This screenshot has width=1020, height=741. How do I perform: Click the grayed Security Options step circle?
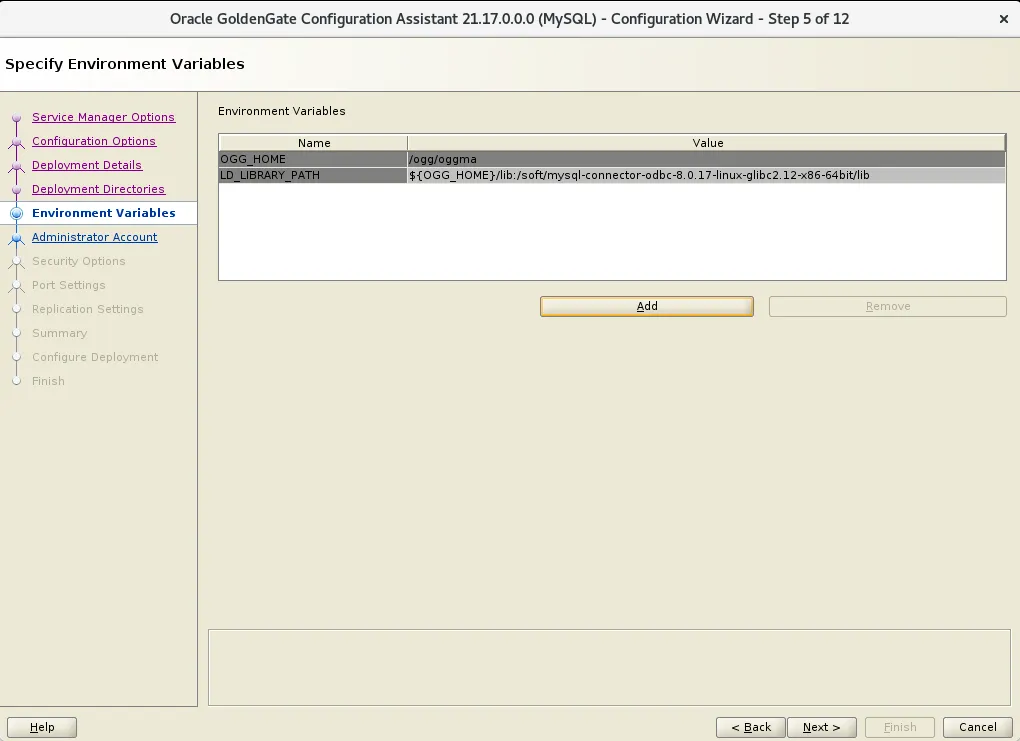point(16,261)
